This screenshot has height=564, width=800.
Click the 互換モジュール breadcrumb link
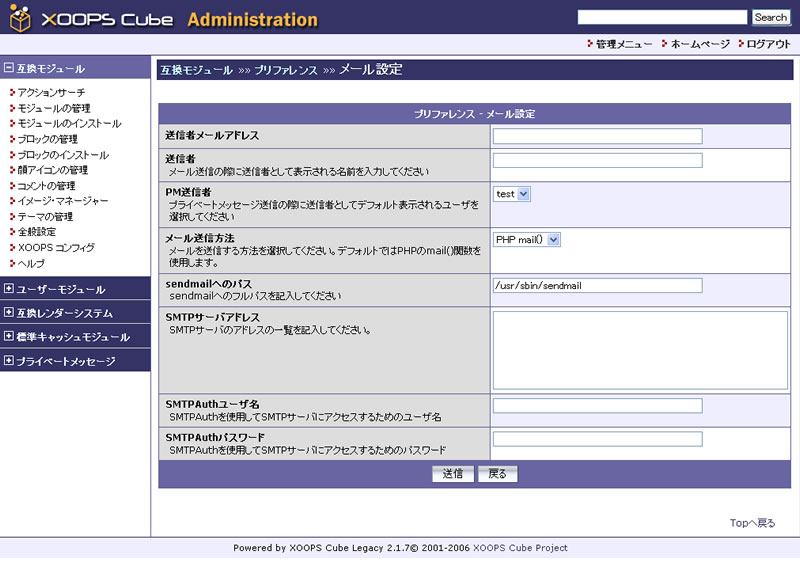pos(196,70)
